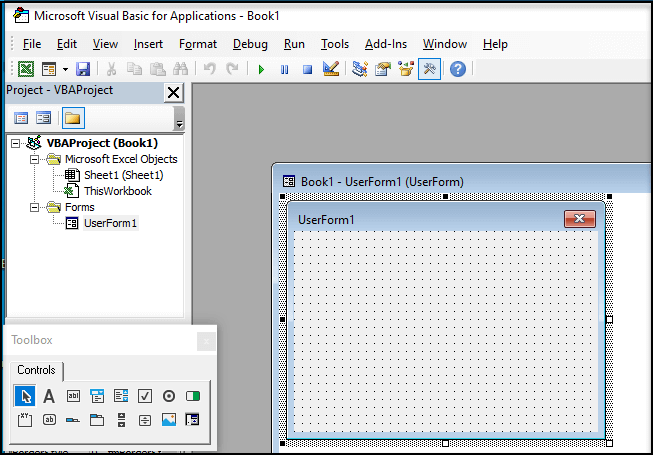Viewport: 653px width, 455px height.
Task: Toggle the Toolbox hammer-and-wrench icon
Action: click(429, 69)
